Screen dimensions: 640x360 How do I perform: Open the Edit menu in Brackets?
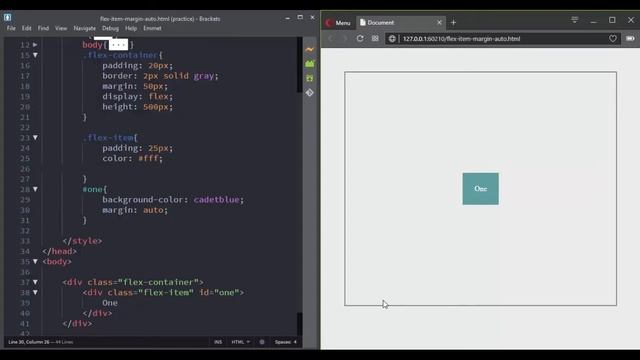coord(27,28)
